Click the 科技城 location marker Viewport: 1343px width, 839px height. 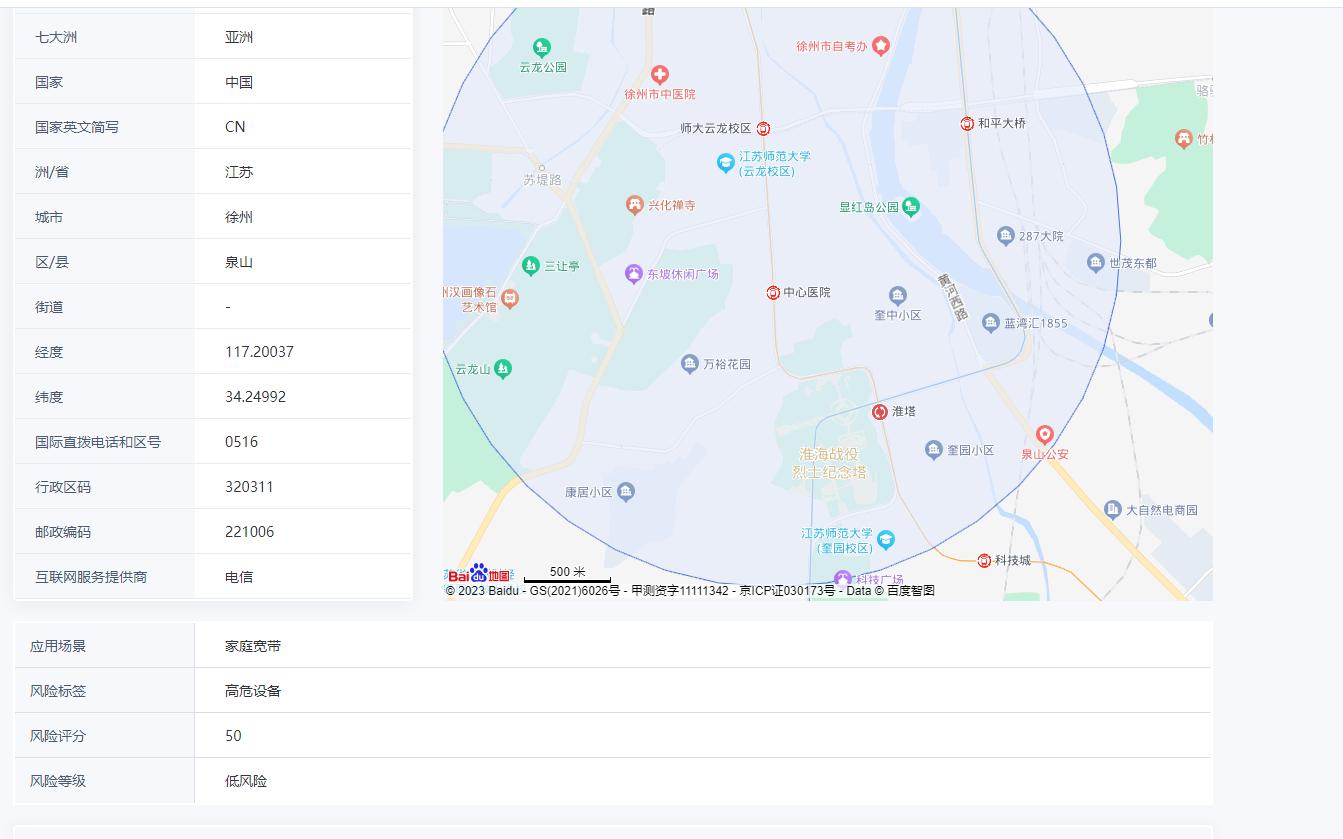tap(984, 560)
